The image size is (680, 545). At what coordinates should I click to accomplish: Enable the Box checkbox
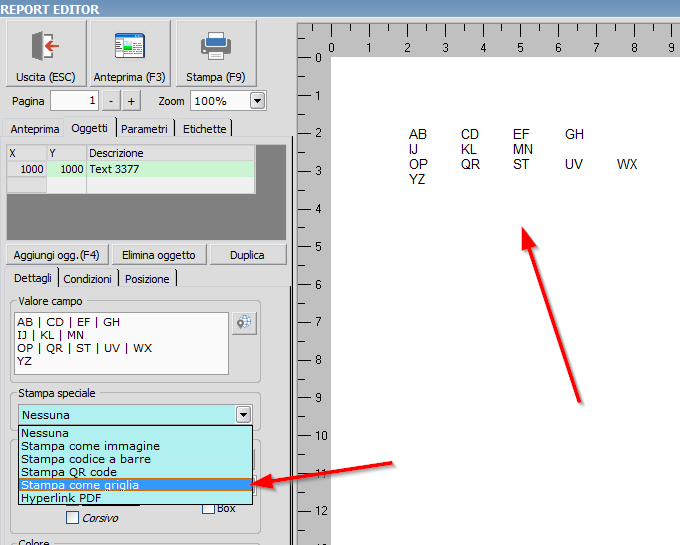(208, 508)
